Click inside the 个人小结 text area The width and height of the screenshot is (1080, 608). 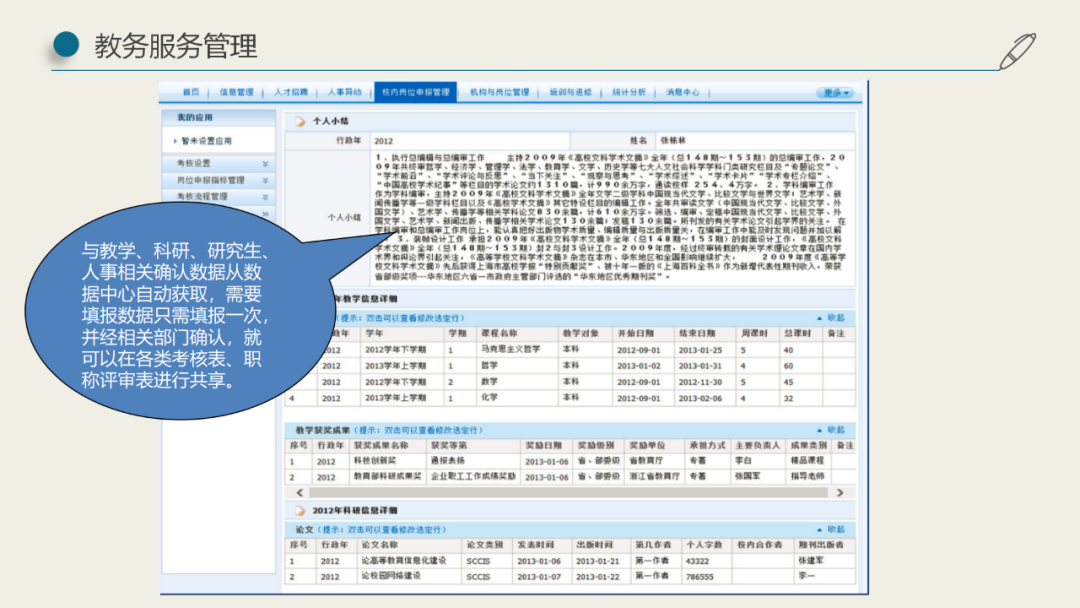tap(612, 217)
